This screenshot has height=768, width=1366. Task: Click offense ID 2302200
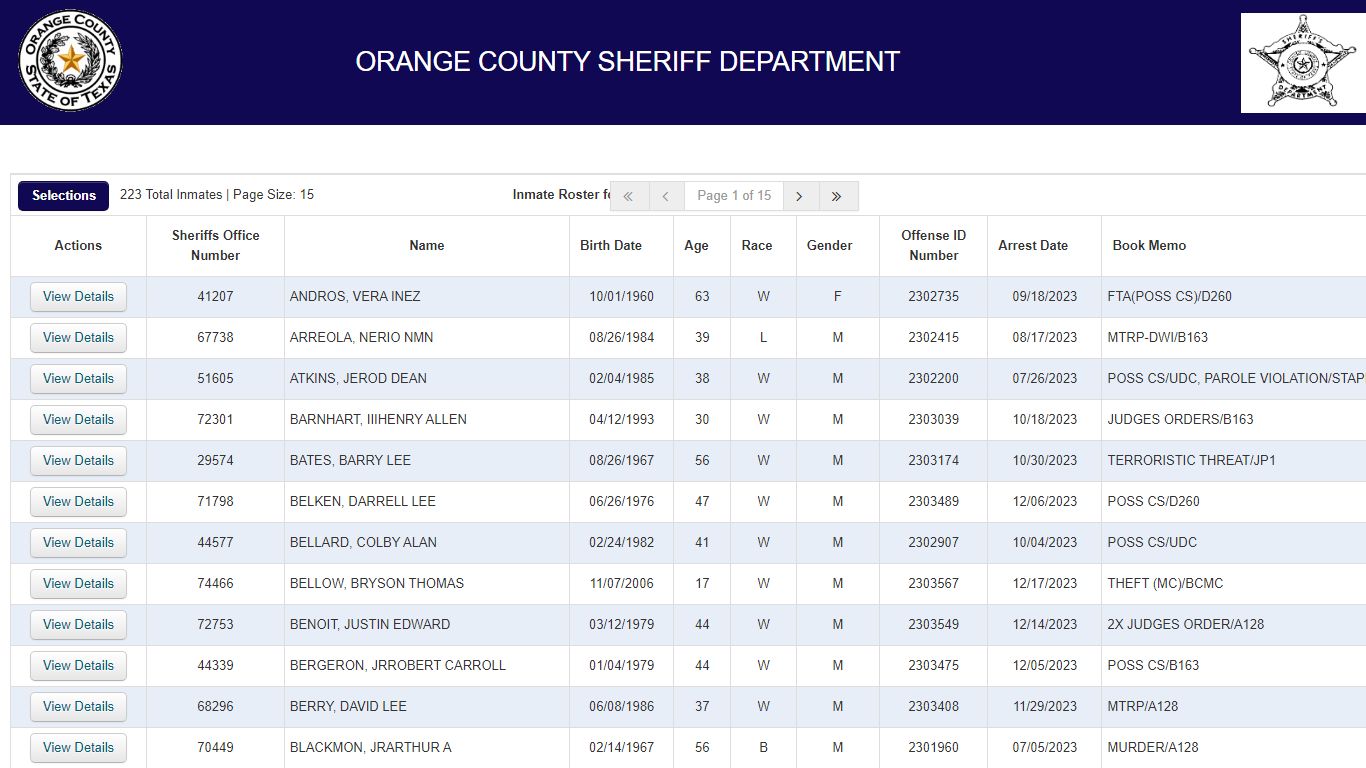[933, 379]
